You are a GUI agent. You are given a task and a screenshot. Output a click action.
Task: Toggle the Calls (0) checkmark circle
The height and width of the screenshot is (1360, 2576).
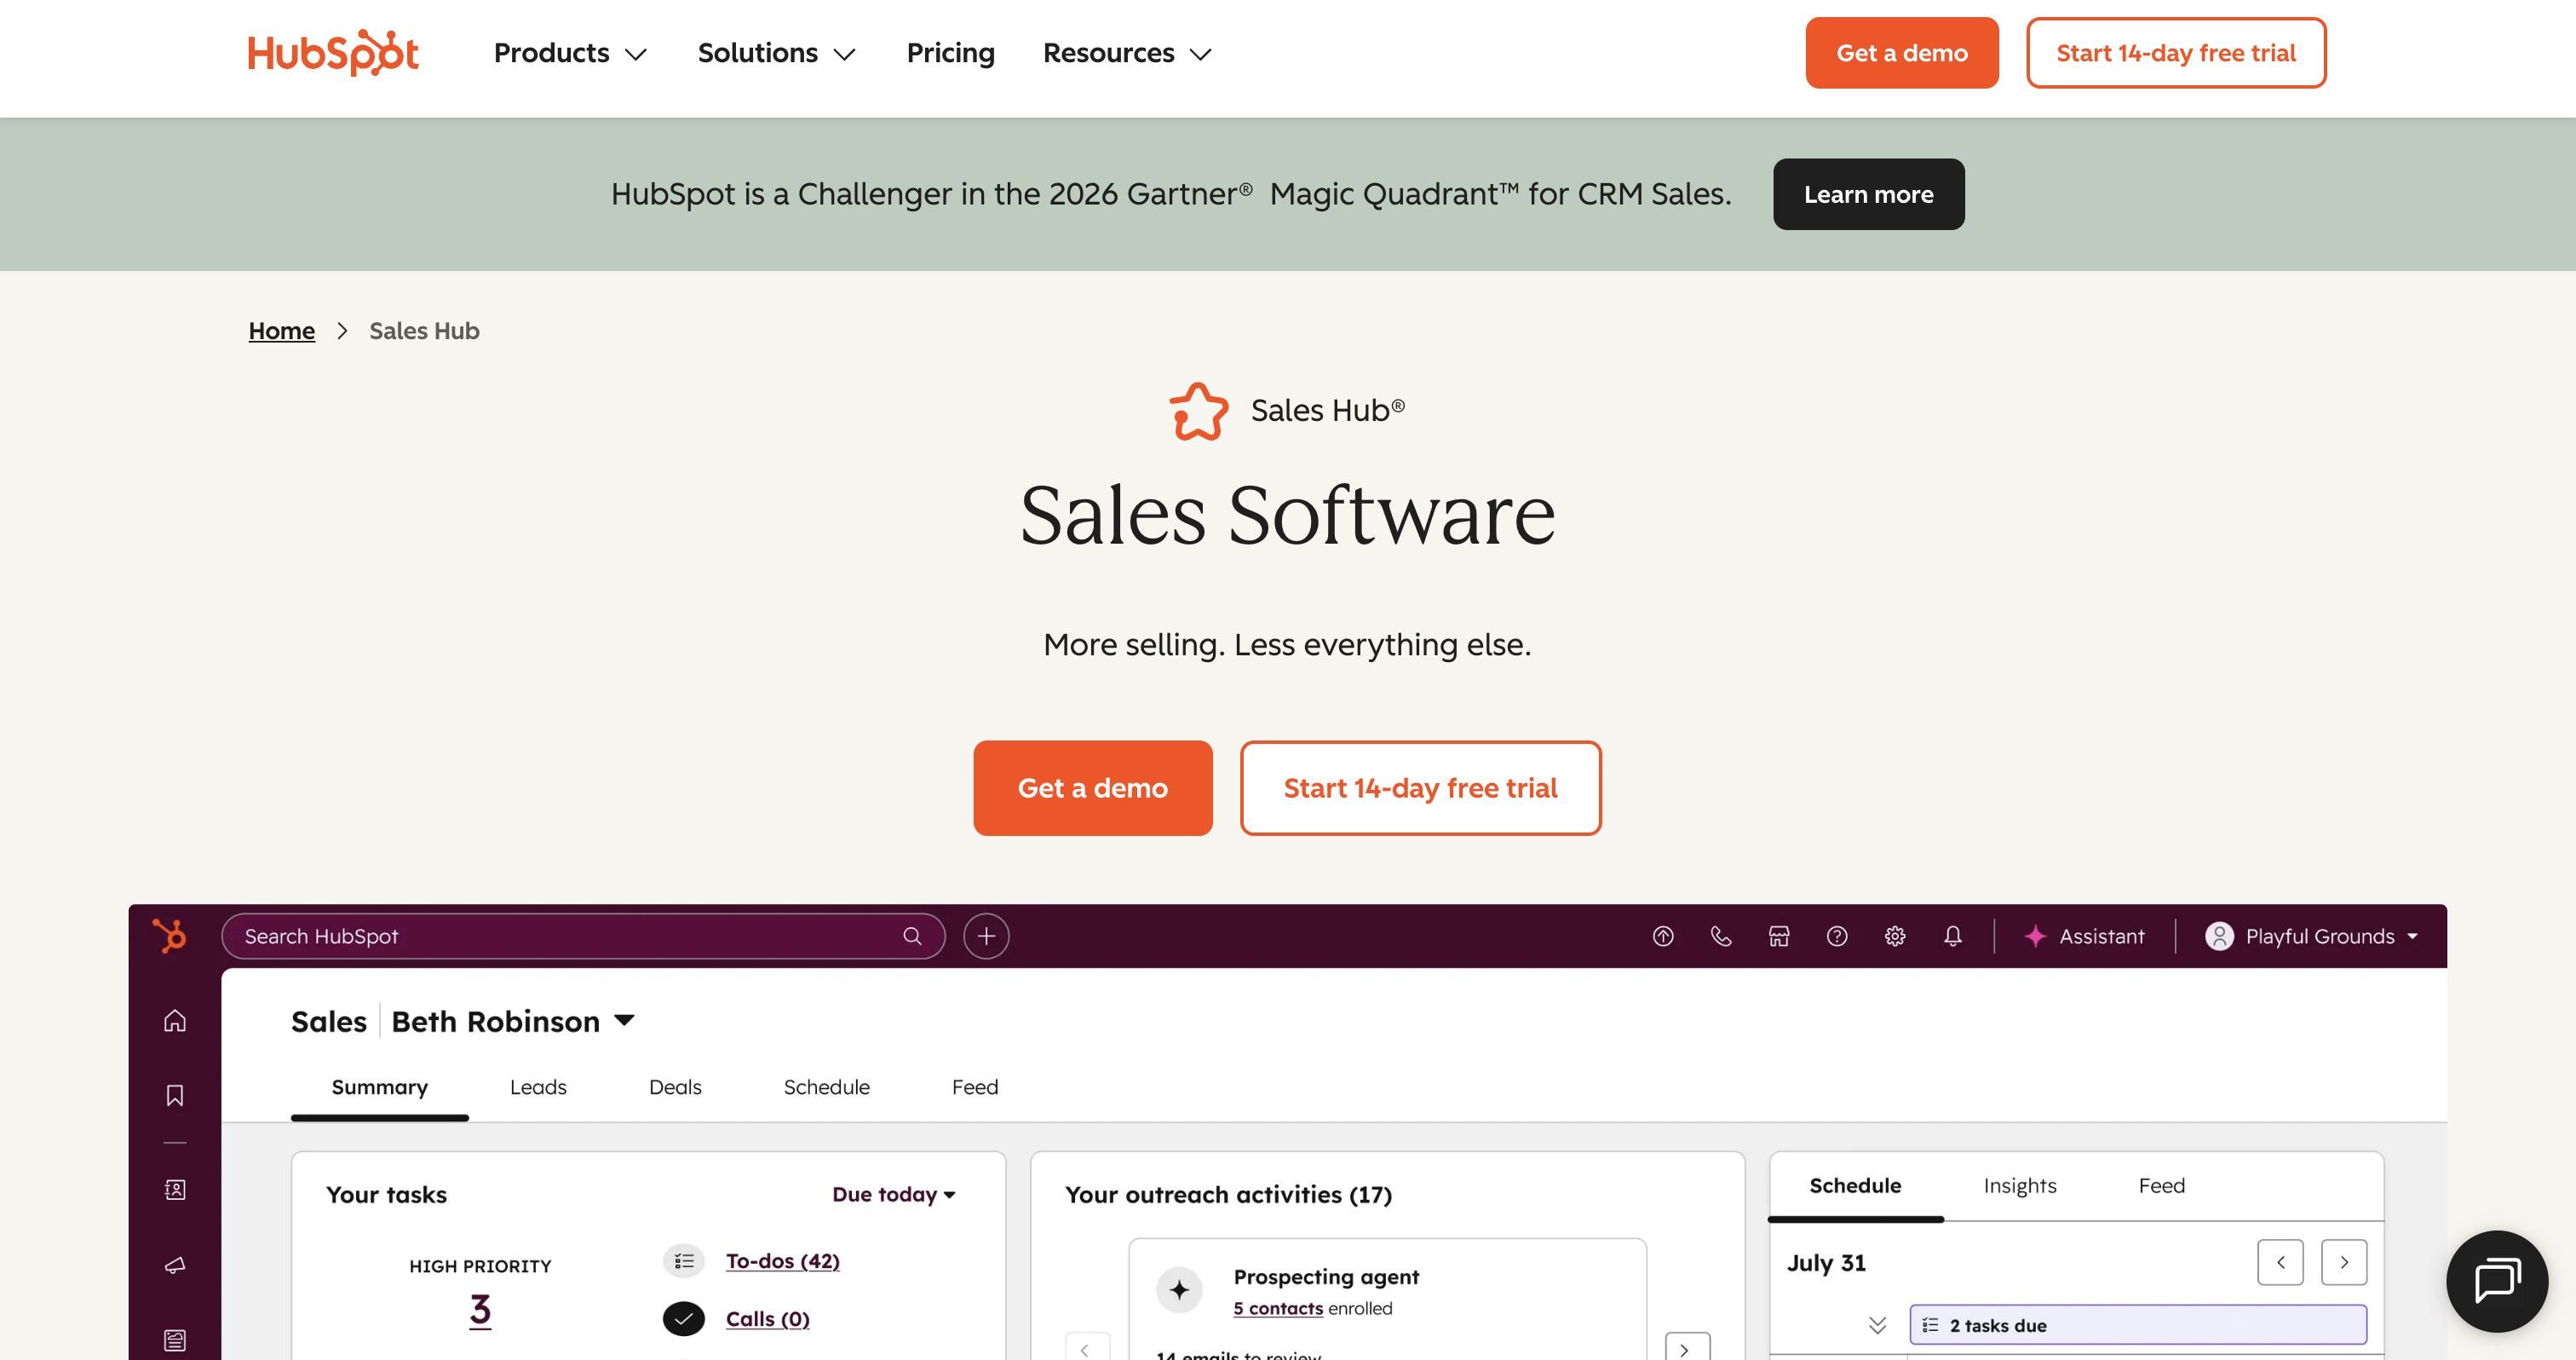pyautogui.click(x=684, y=1319)
